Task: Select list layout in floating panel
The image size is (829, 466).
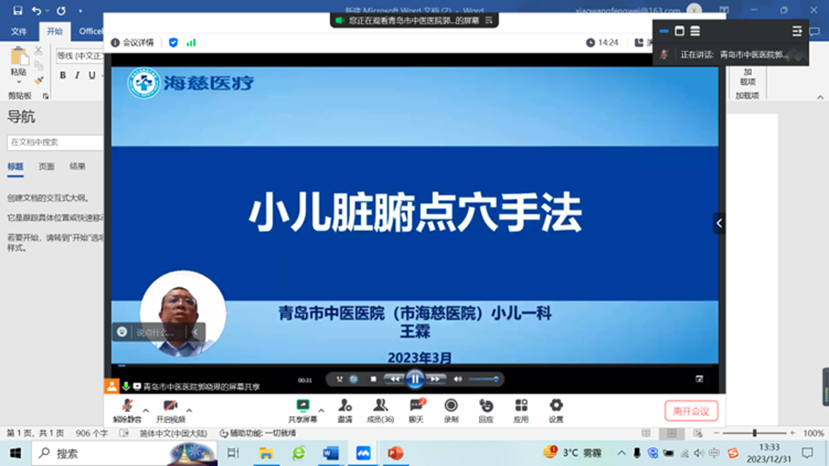Action: [695, 31]
